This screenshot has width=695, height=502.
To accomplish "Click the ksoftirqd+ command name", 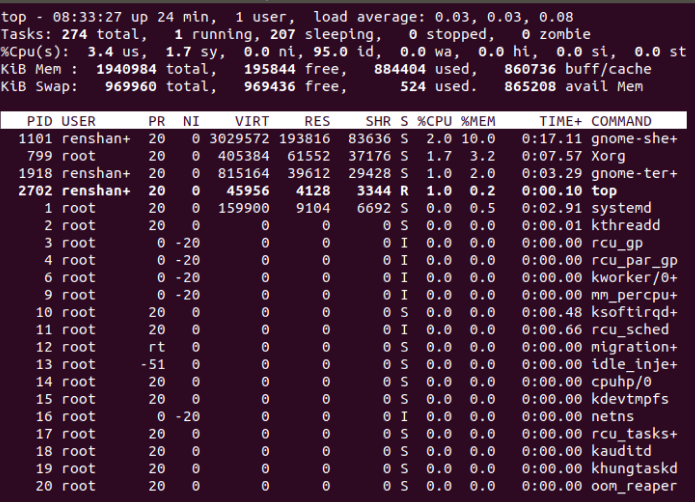I will click(x=634, y=312).
